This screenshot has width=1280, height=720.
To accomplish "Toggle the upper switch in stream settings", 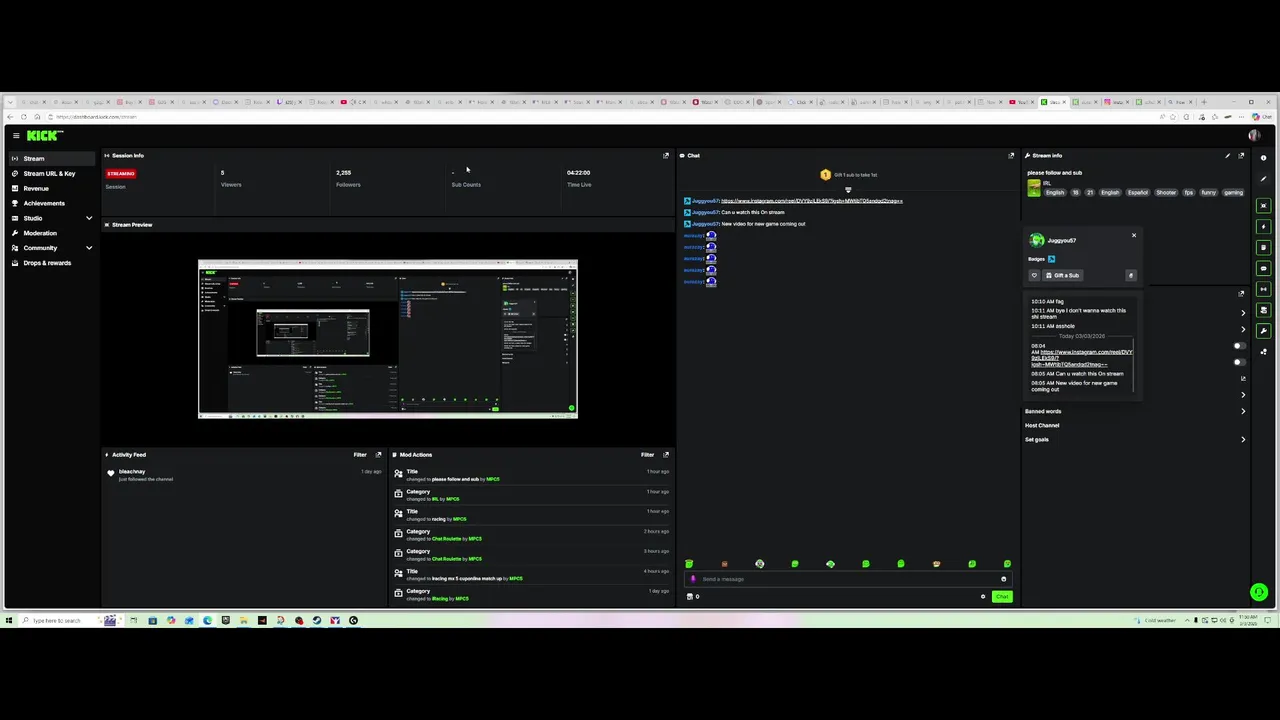I will click(x=1239, y=345).
